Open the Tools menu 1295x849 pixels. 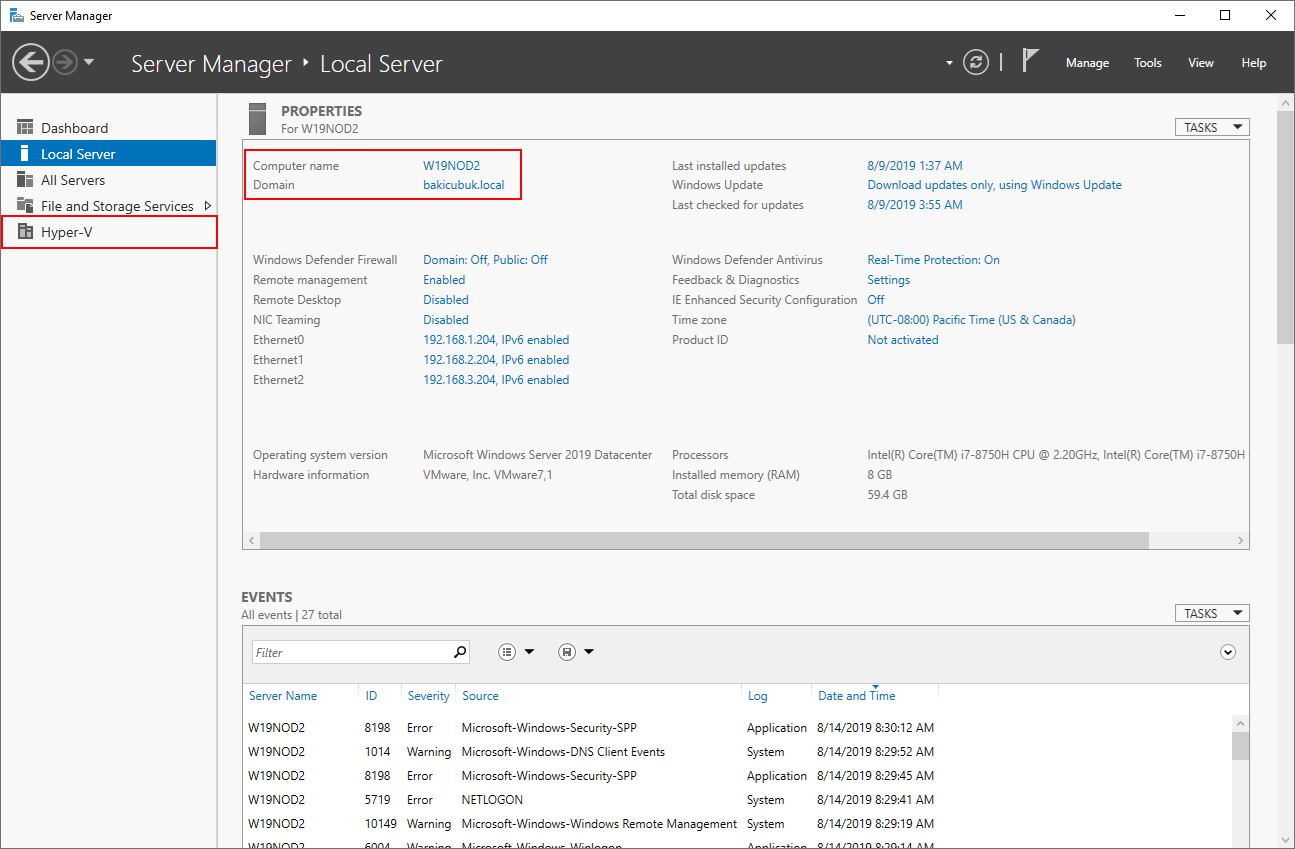1148,62
